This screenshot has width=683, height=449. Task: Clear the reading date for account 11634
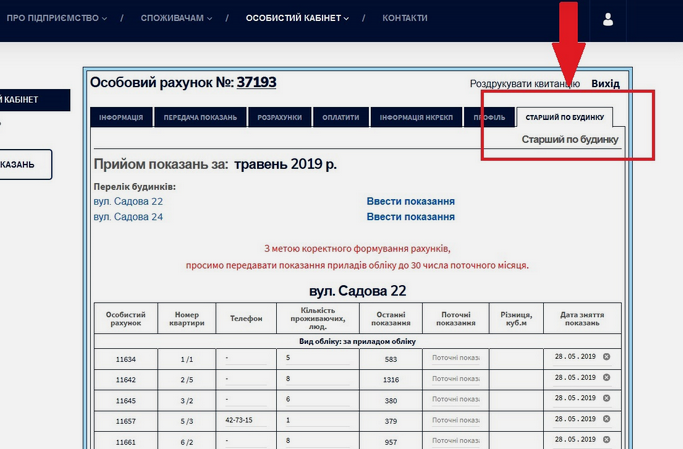pos(606,357)
